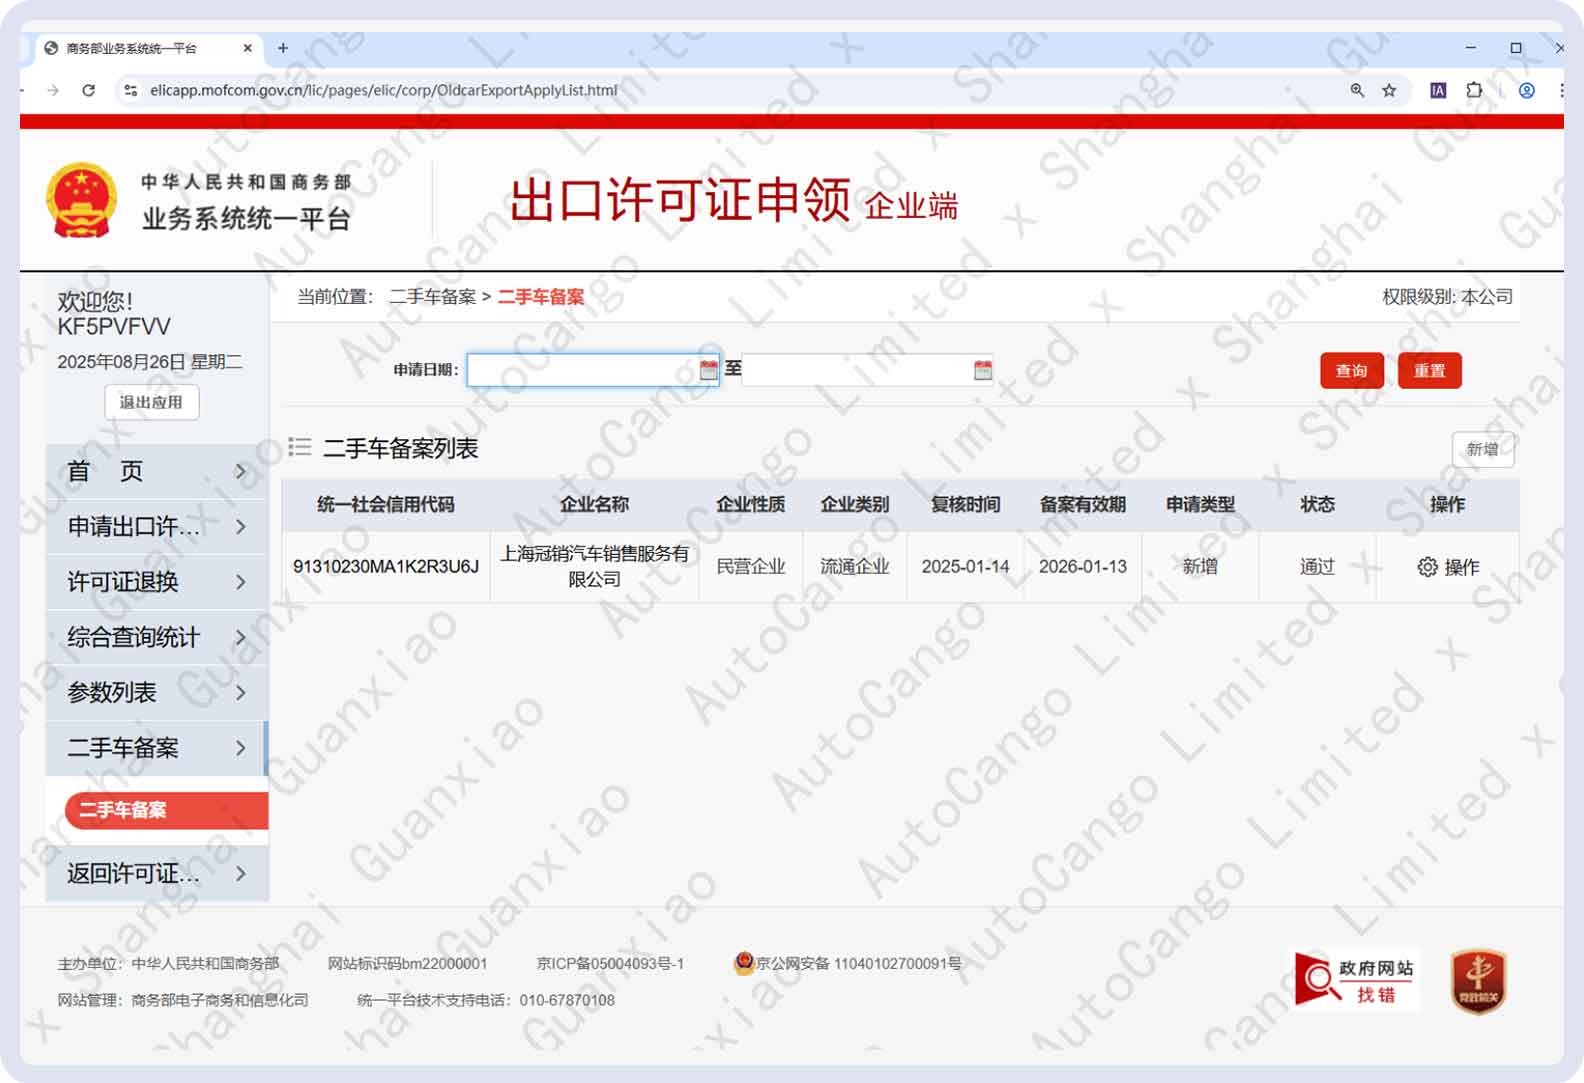Click the police badge icon beside 京公网安备

(x=743, y=963)
